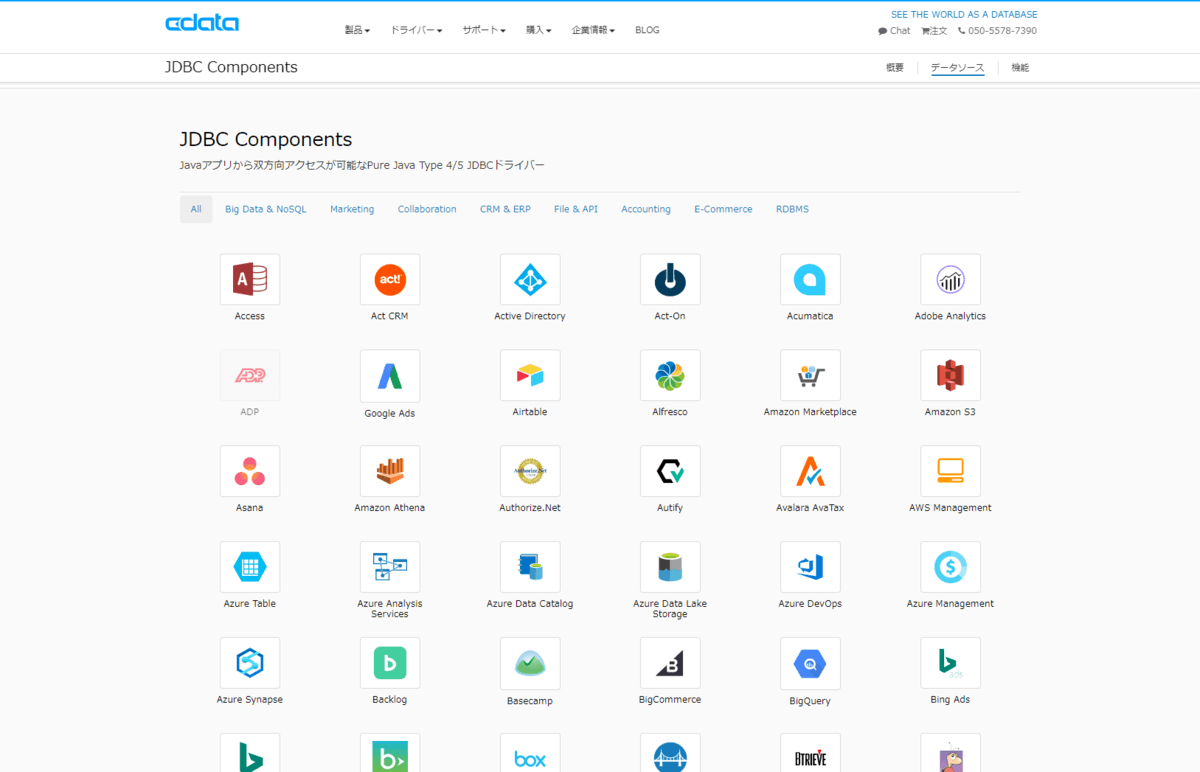Switch to the 機能 page section
Viewport: 1200px width, 772px height.
click(1019, 67)
